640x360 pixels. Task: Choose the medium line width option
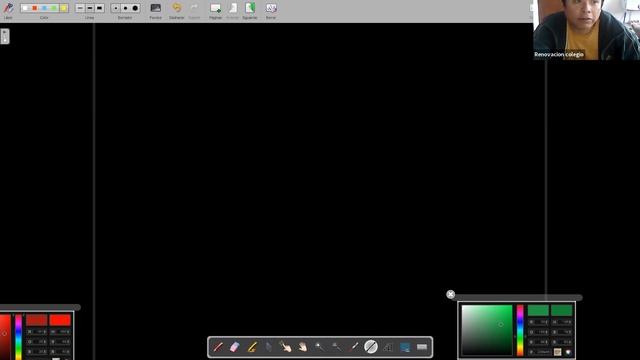pyautogui.click(x=90, y=8)
